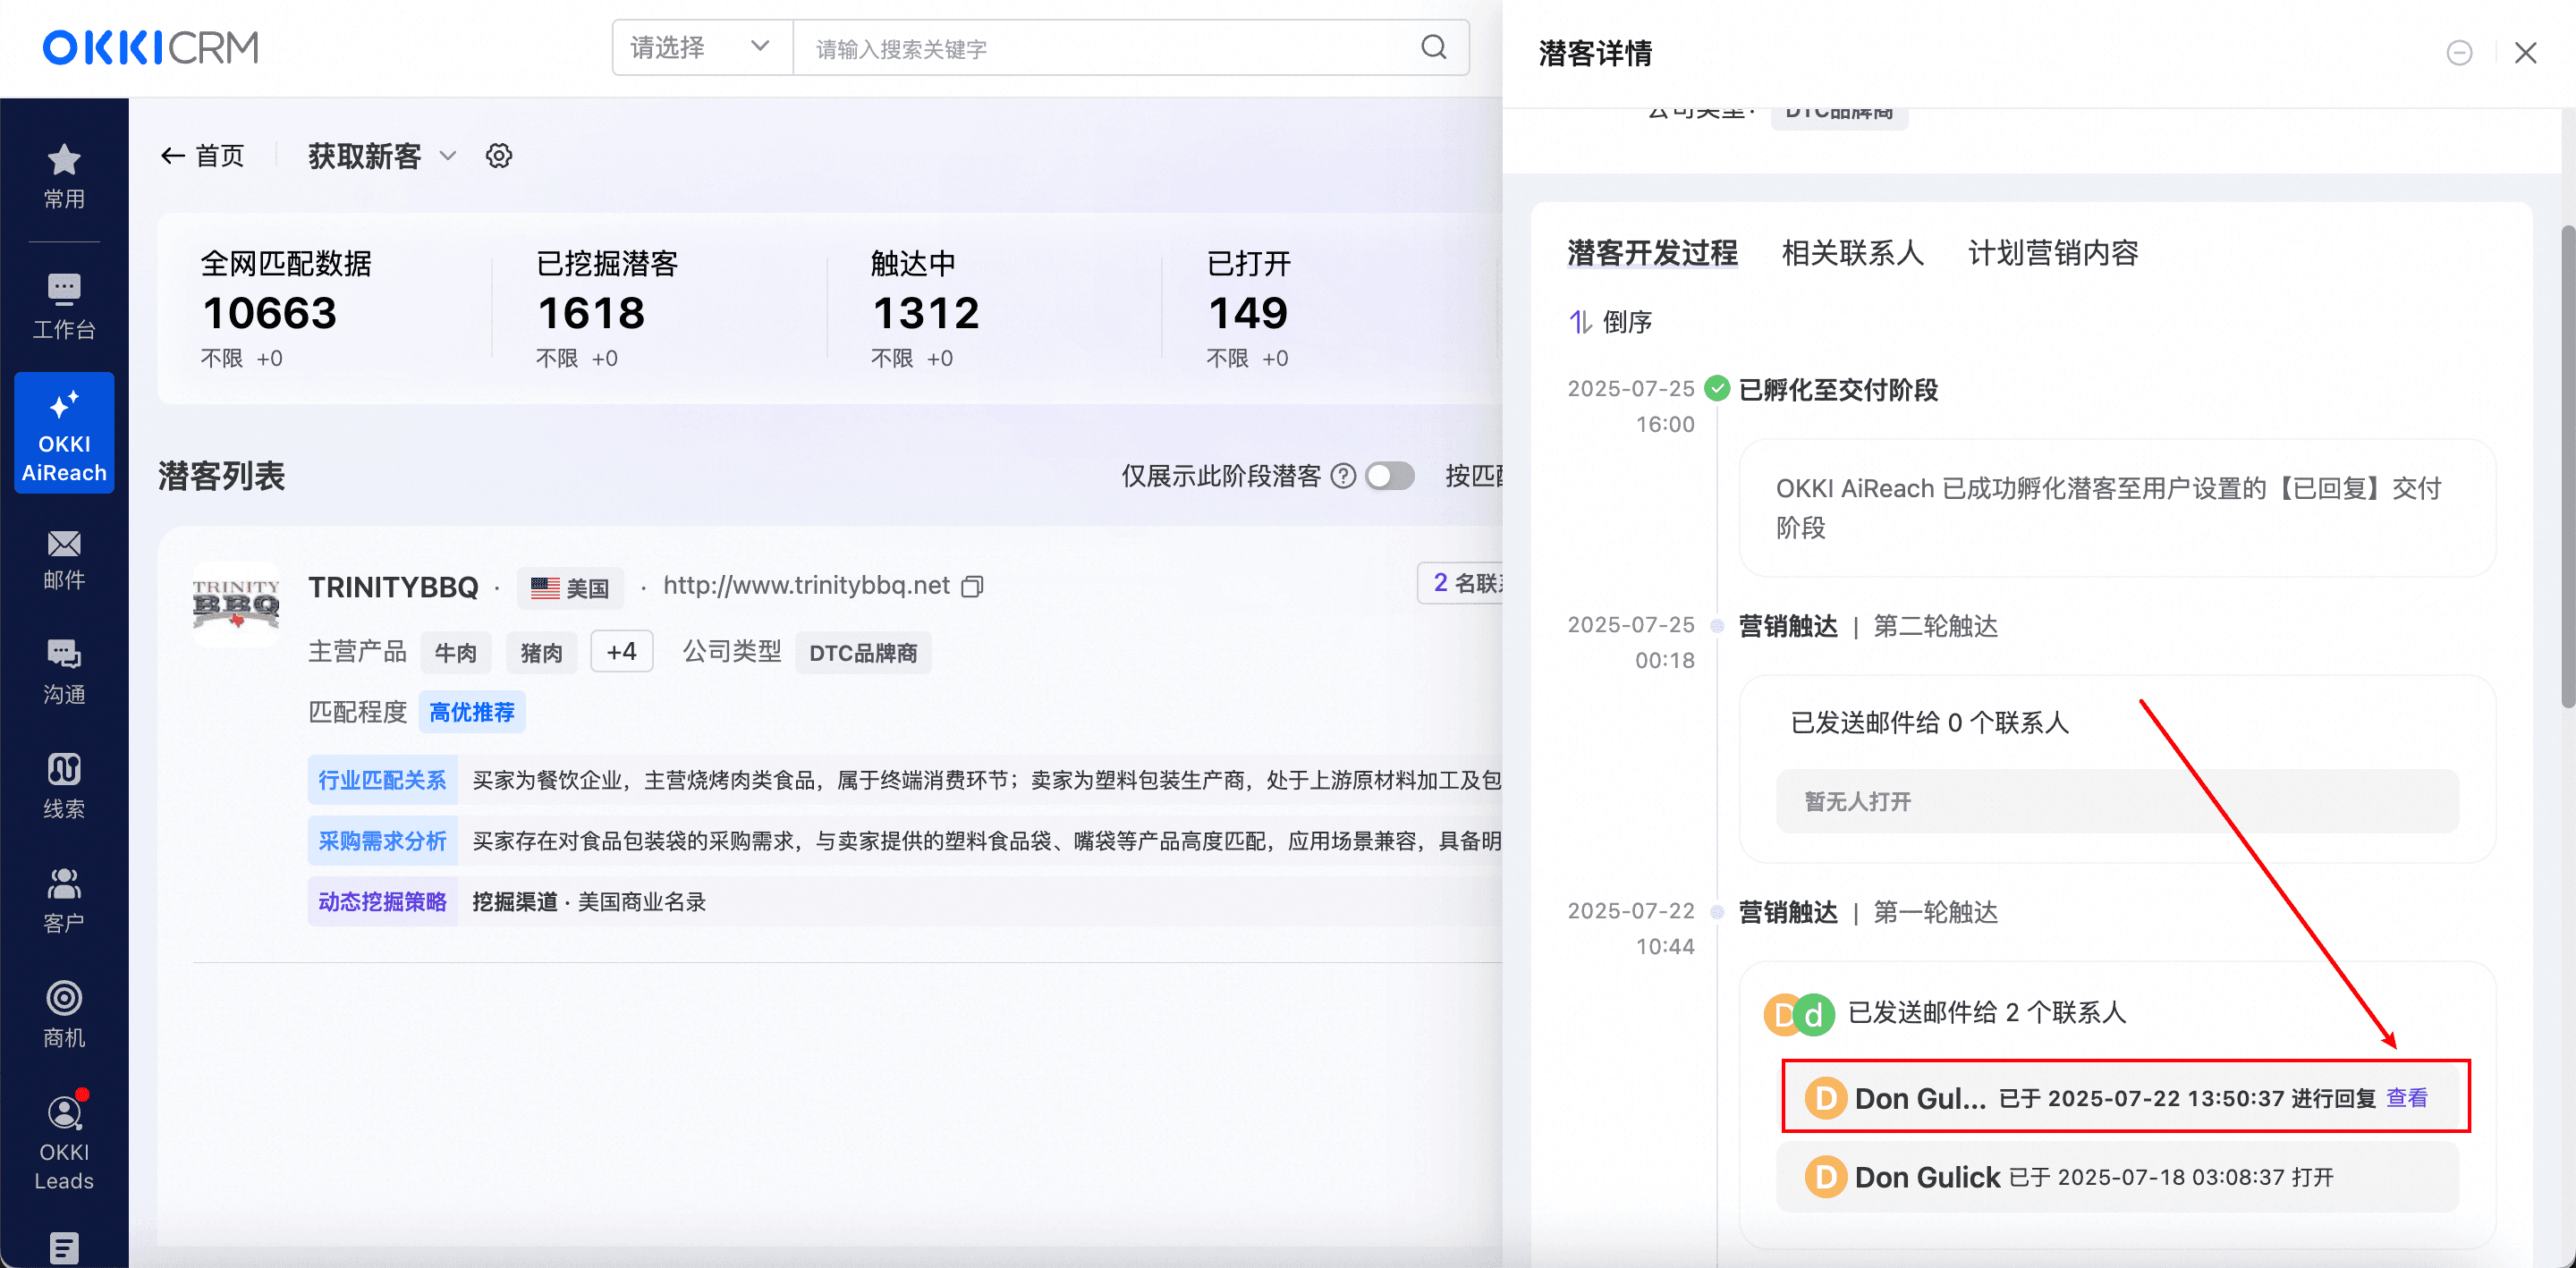Screen dimensions: 2576x1268
Task: Expand the +4 more products tag
Action: coord(621,652)
